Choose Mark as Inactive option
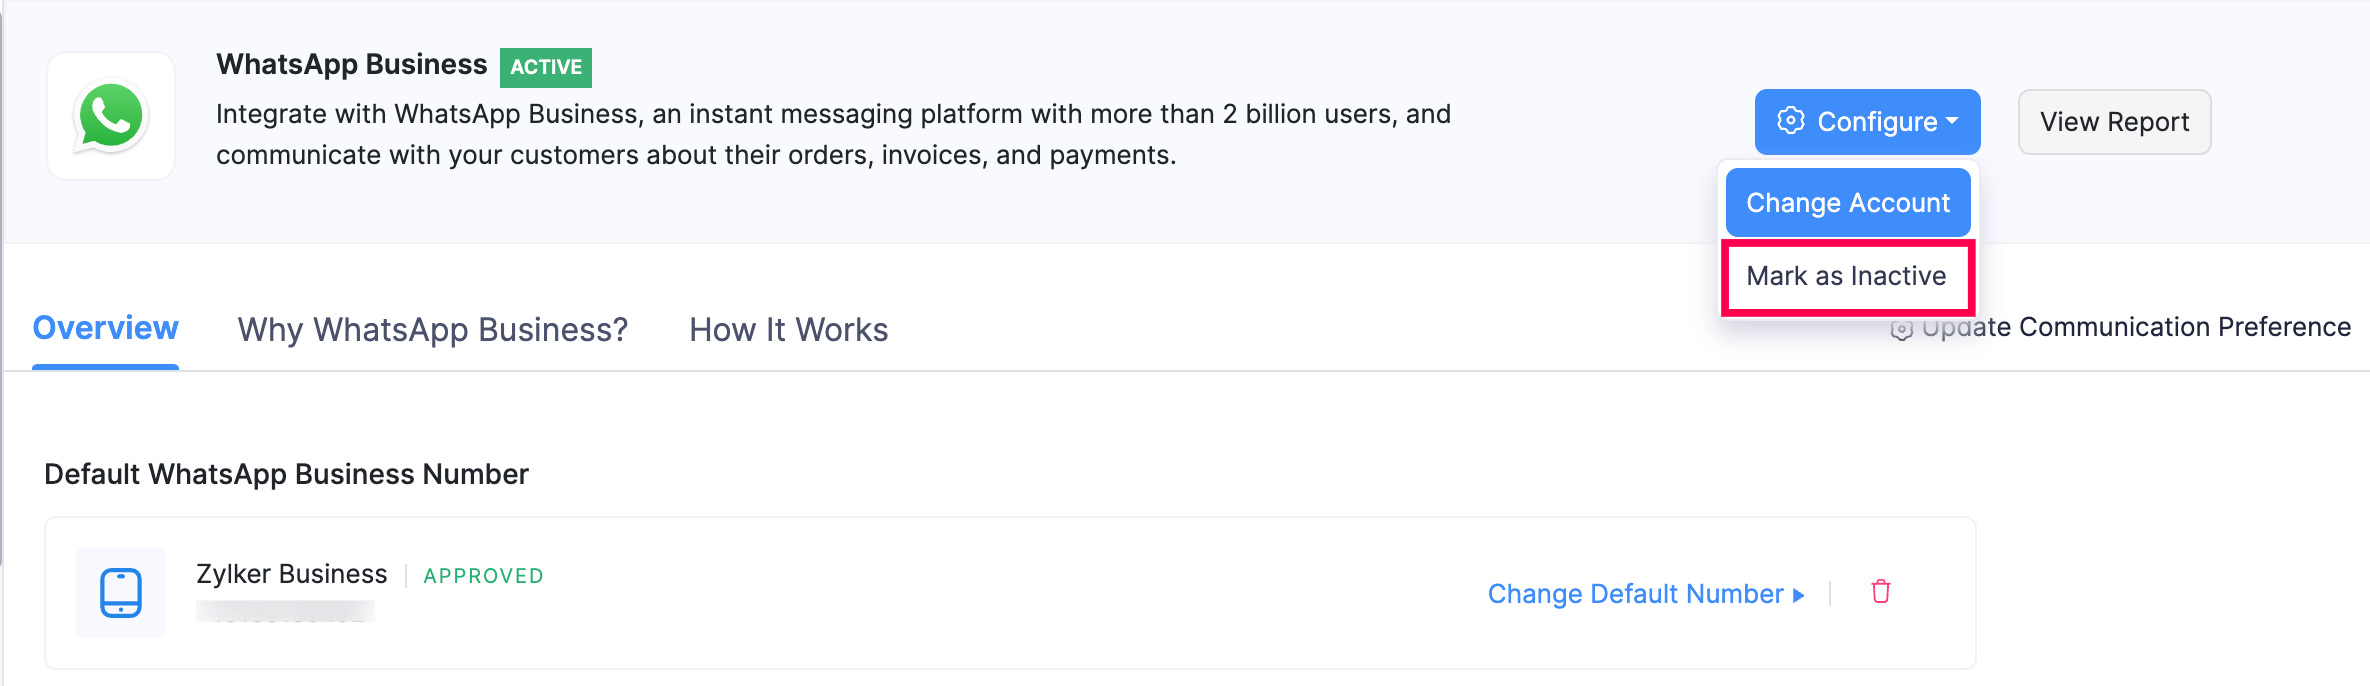 pyautogui.click(x=1846, y=276)
